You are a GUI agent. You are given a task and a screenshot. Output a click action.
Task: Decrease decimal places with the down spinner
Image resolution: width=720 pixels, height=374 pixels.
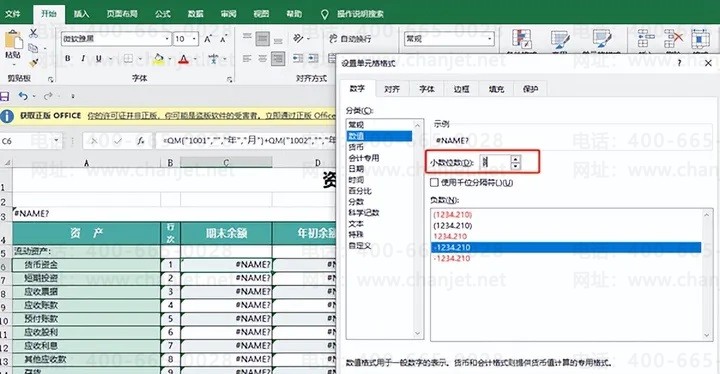(x=516, y=165)
